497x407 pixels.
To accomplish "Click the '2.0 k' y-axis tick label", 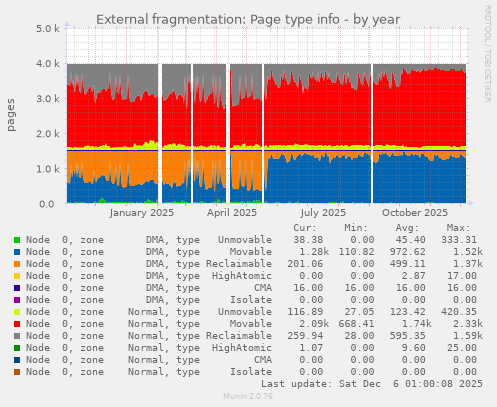I will tap(48, 134).
